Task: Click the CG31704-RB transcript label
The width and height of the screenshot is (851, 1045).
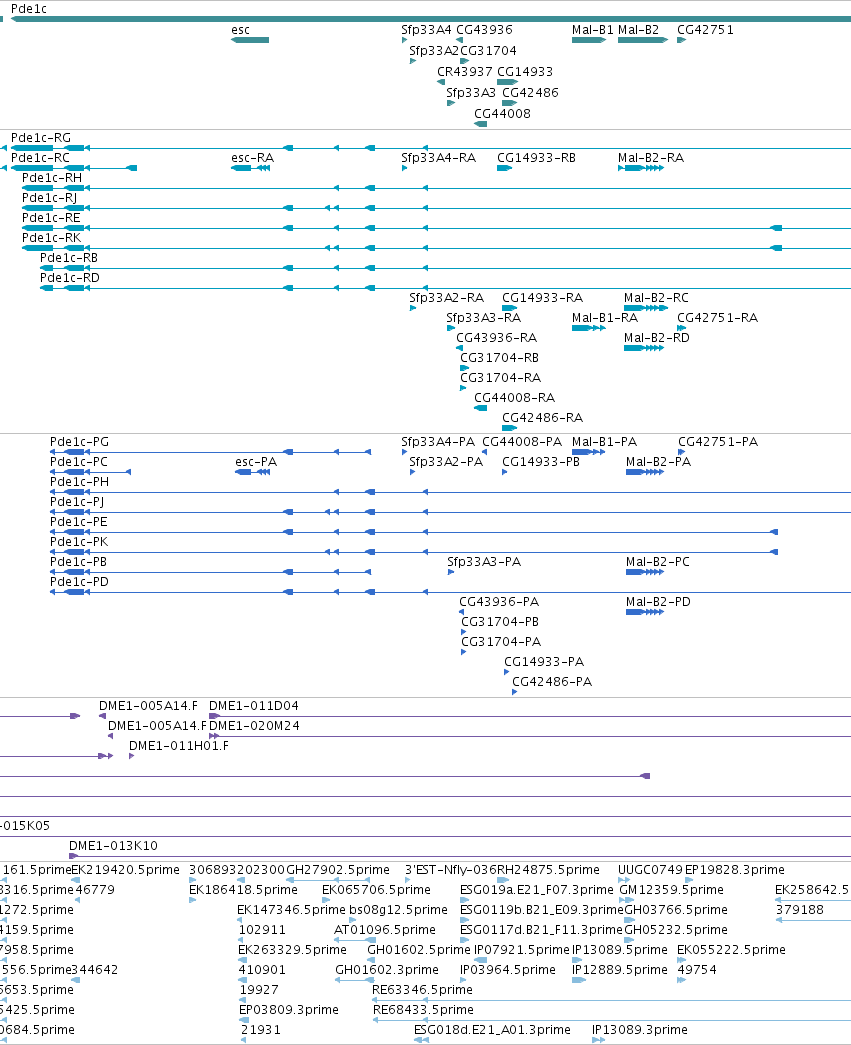Action: (499, 358)
